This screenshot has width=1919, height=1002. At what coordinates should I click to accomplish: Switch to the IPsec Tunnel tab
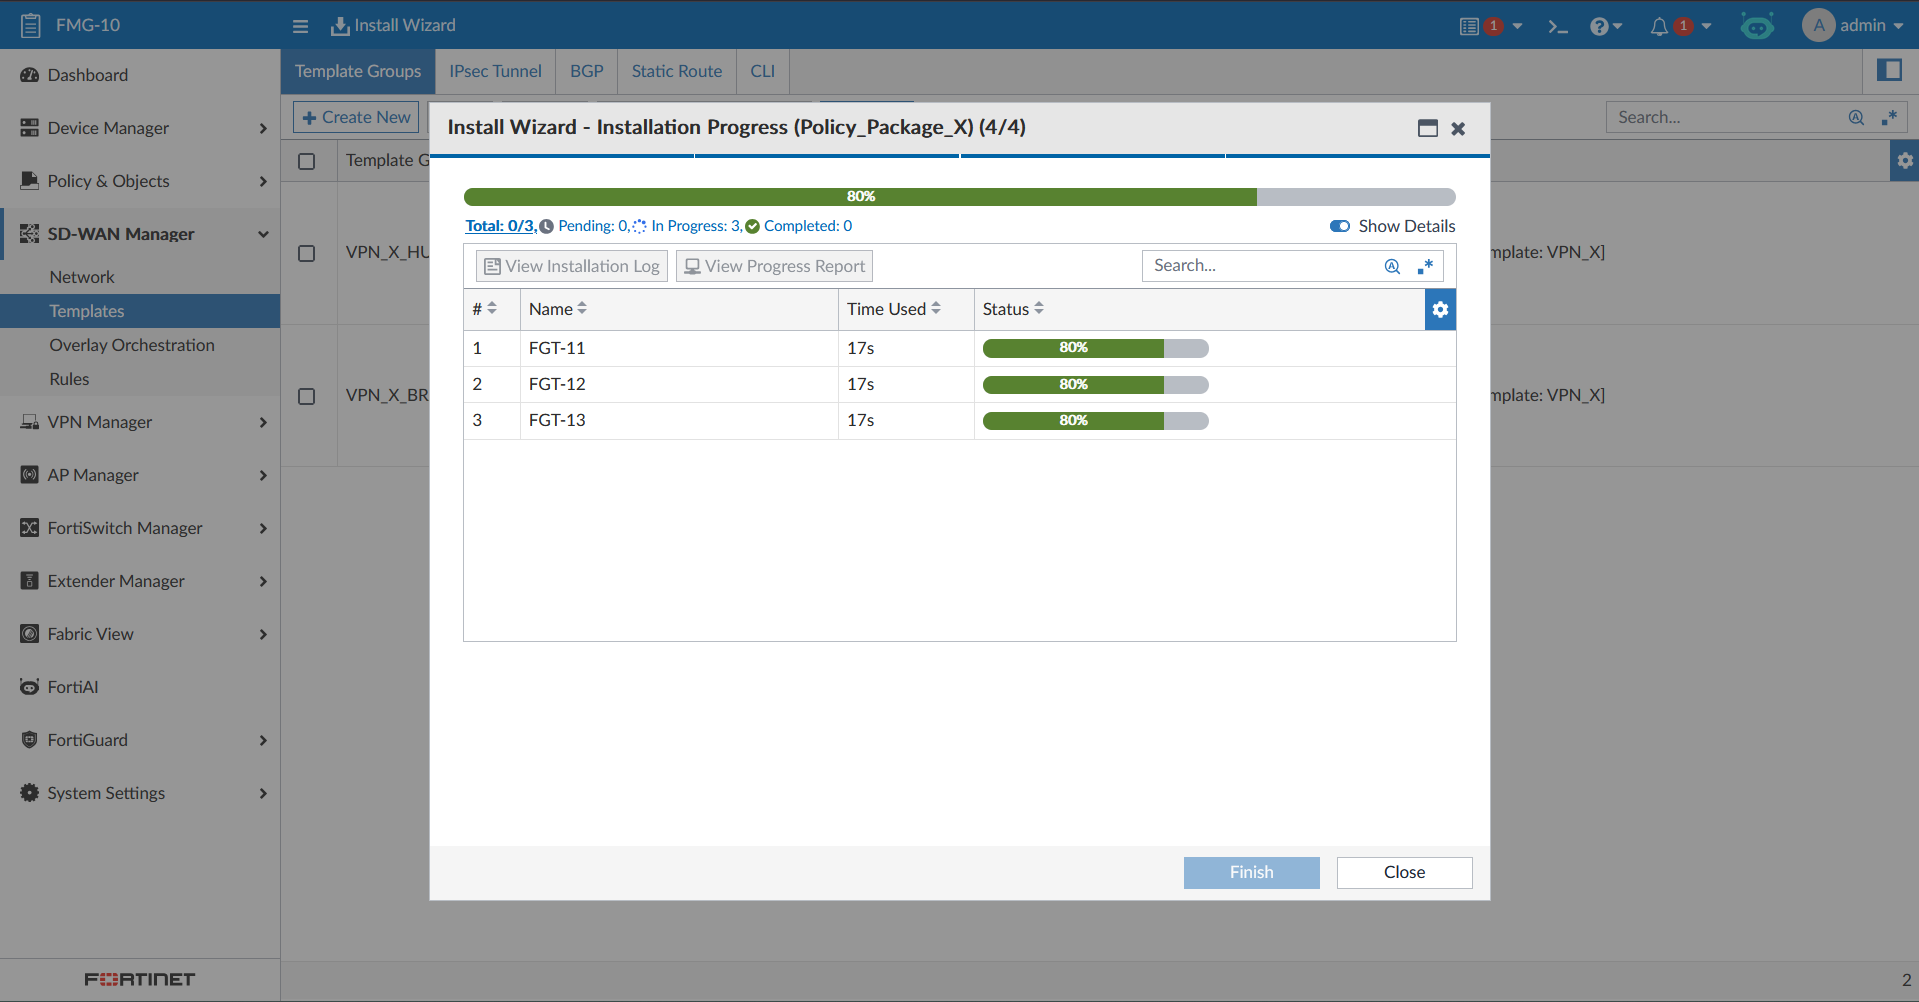(495, 71)
